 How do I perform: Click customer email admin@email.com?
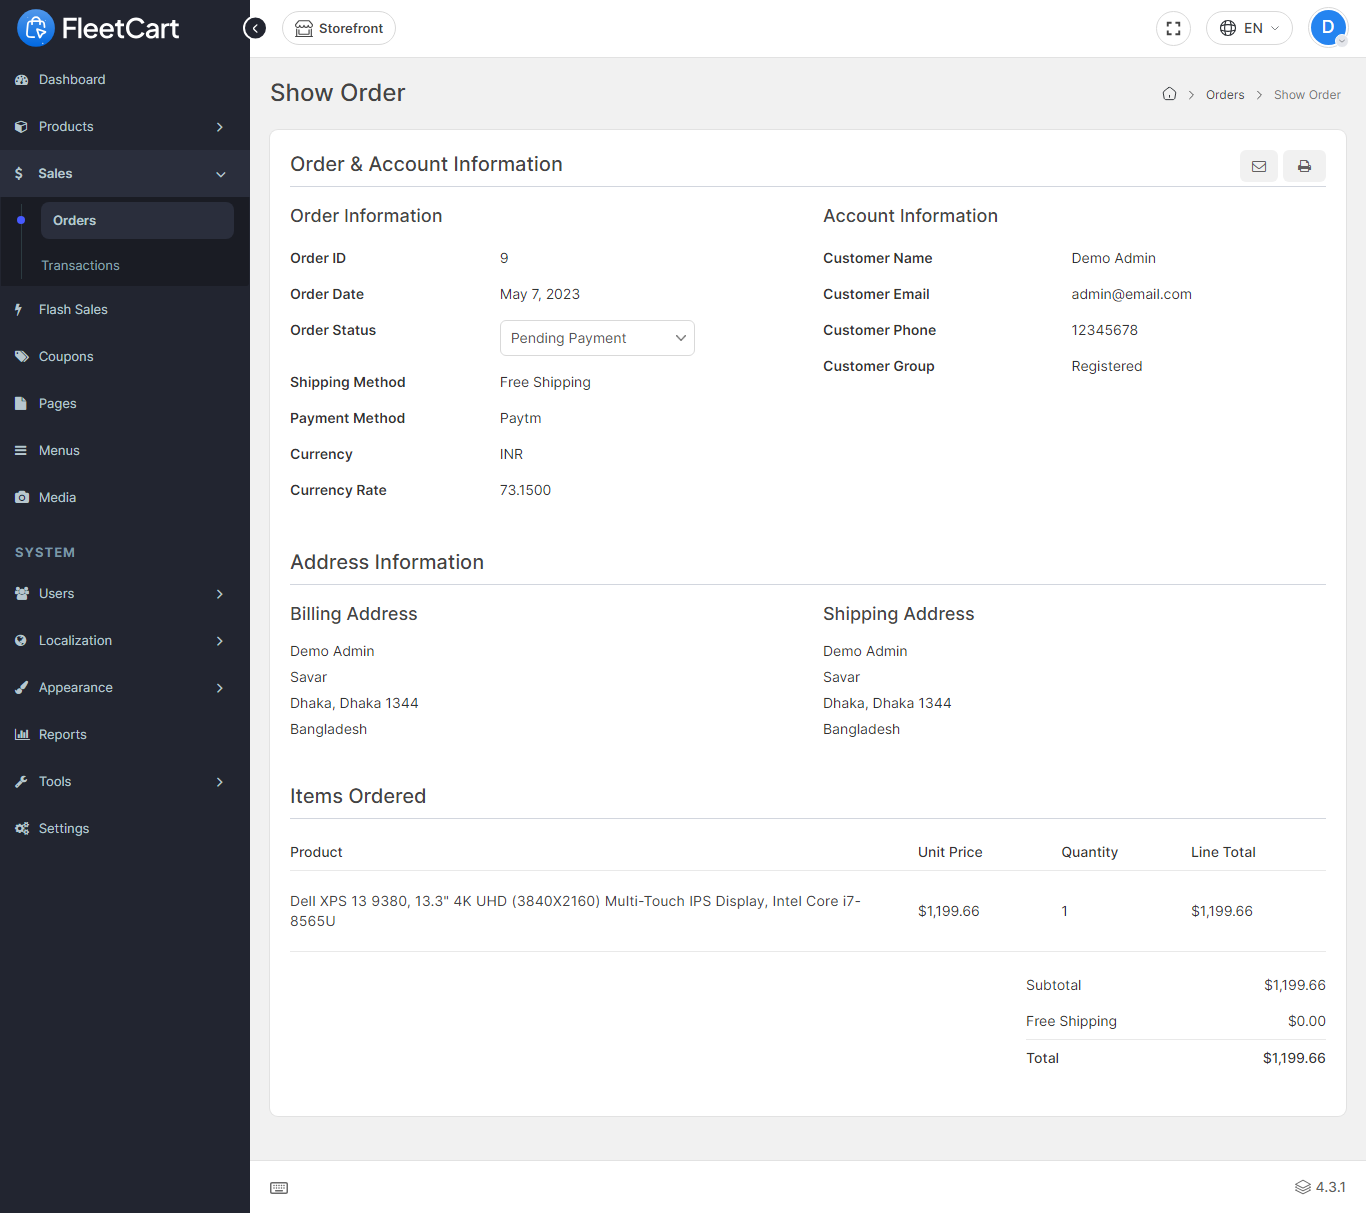(1131, 294)
